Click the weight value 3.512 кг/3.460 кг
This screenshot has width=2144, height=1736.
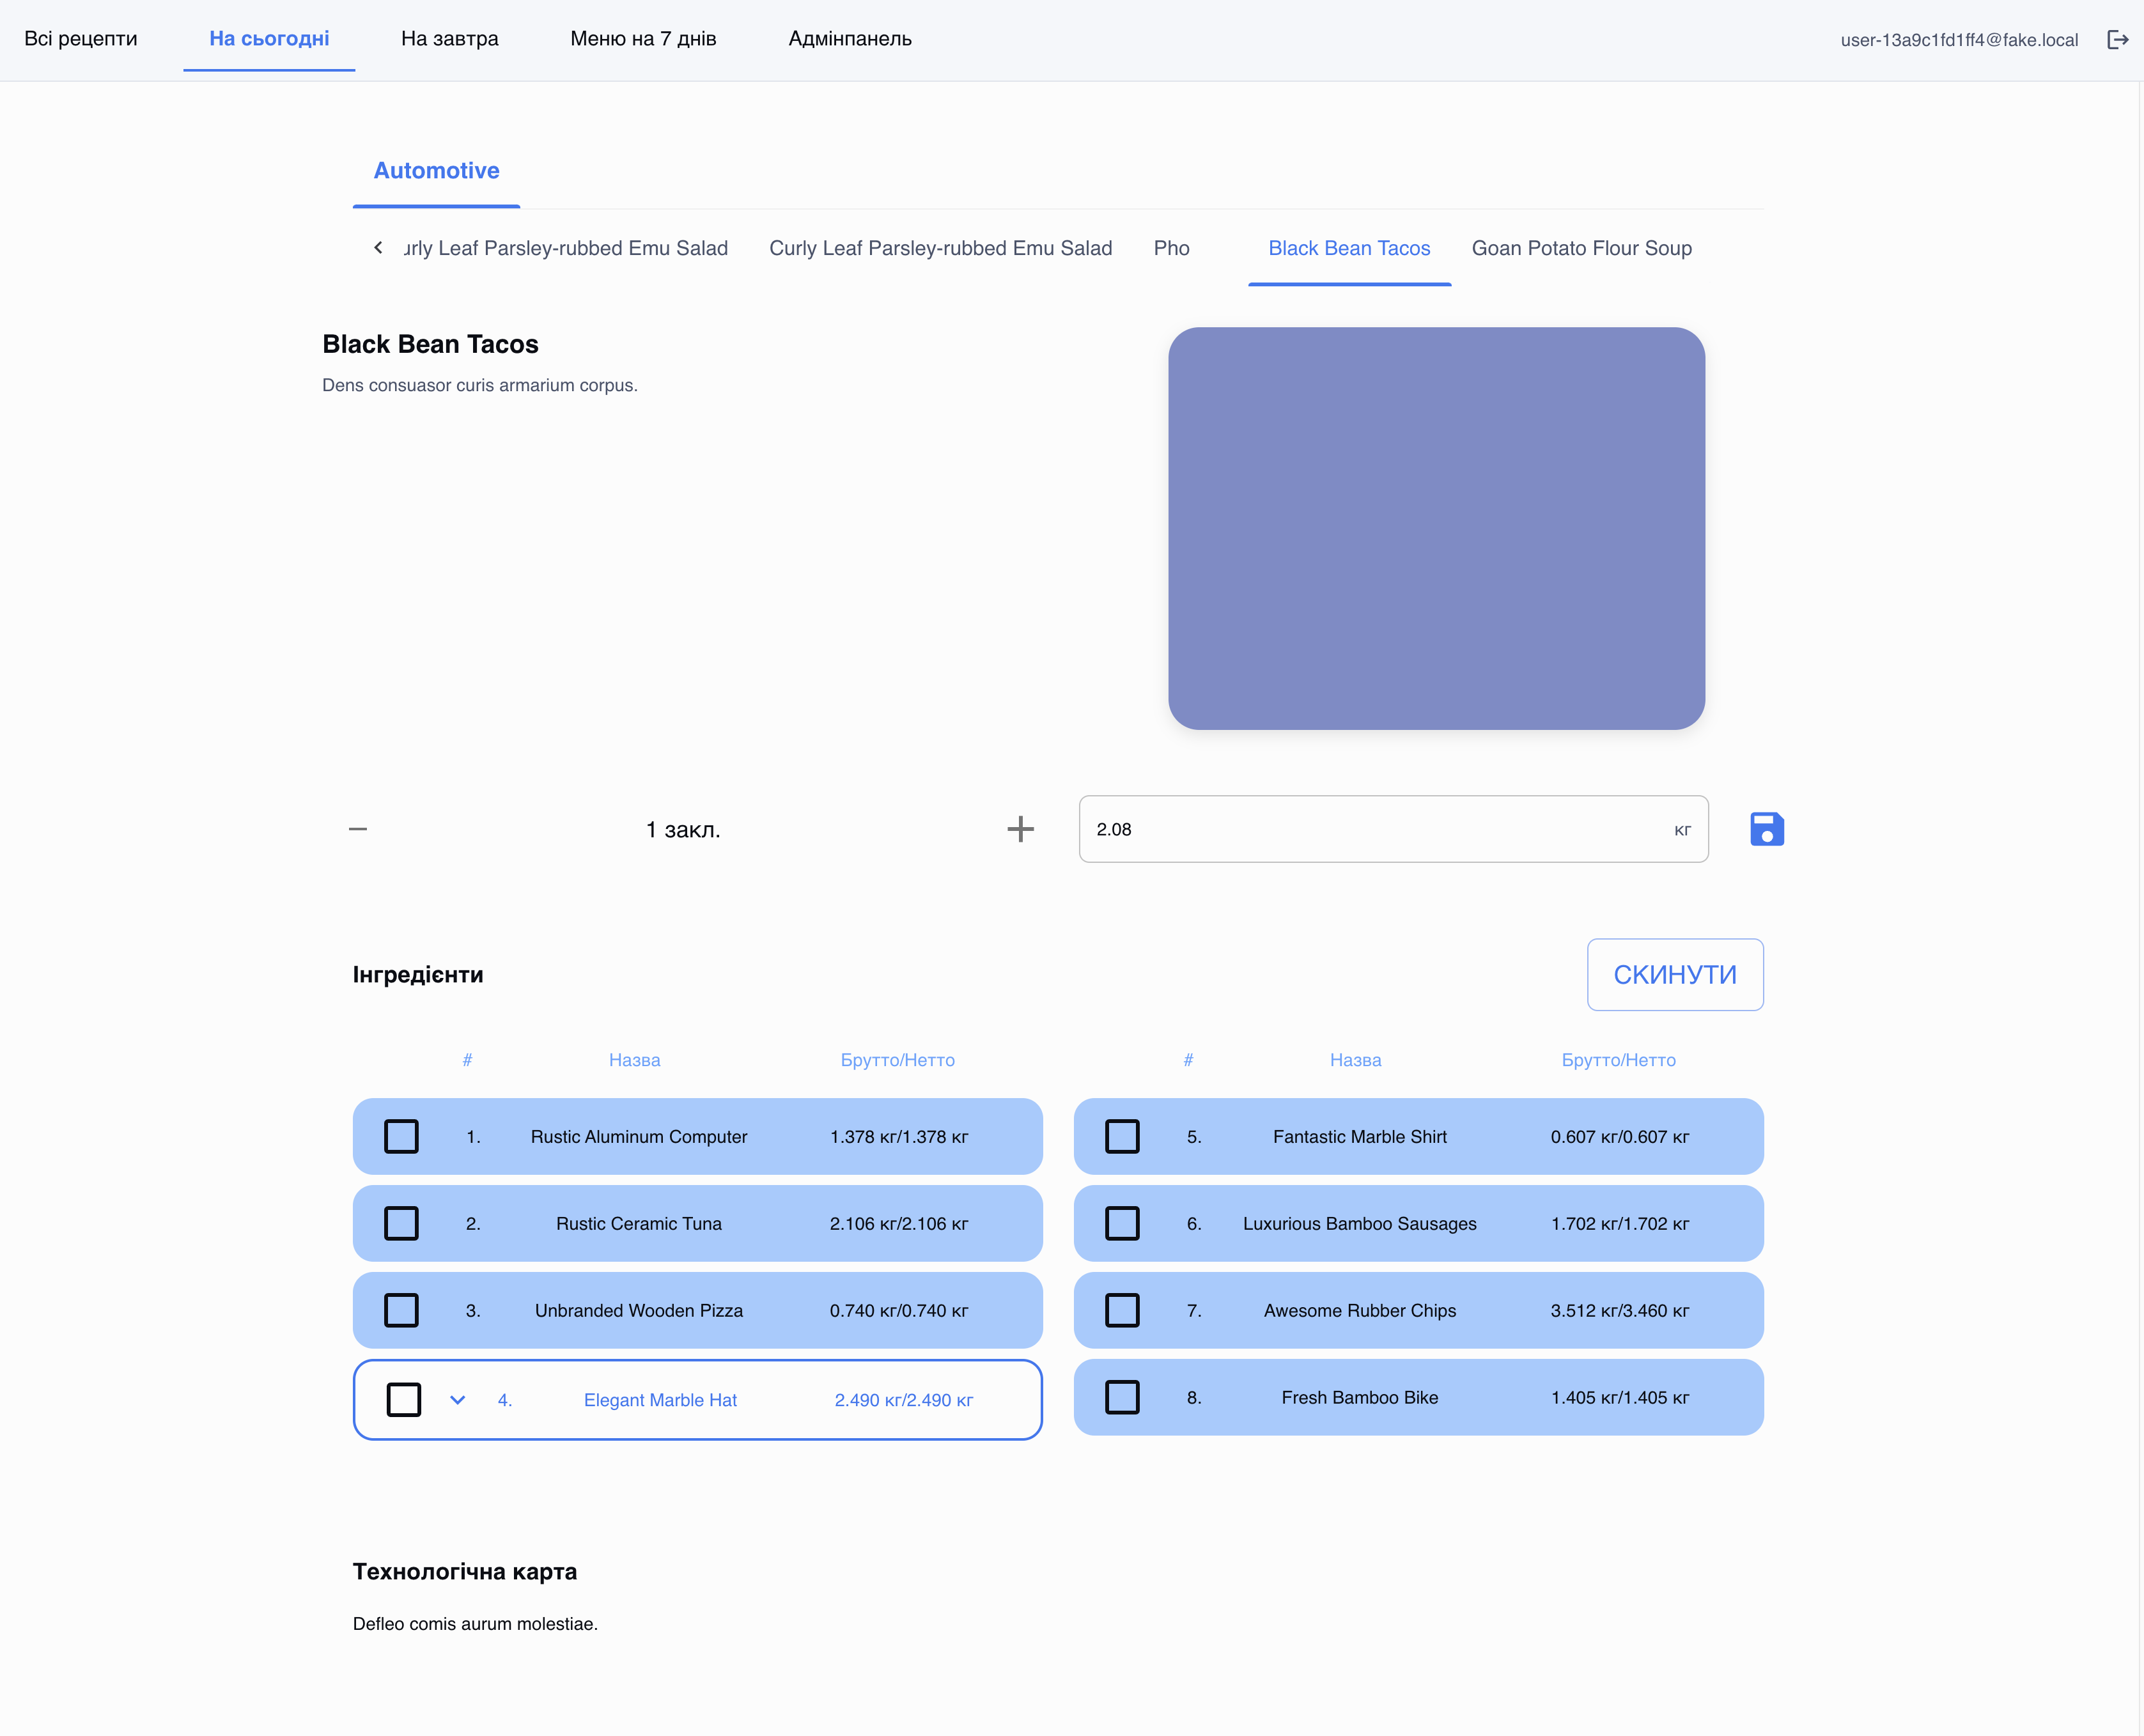[x=1619, y=1311]
